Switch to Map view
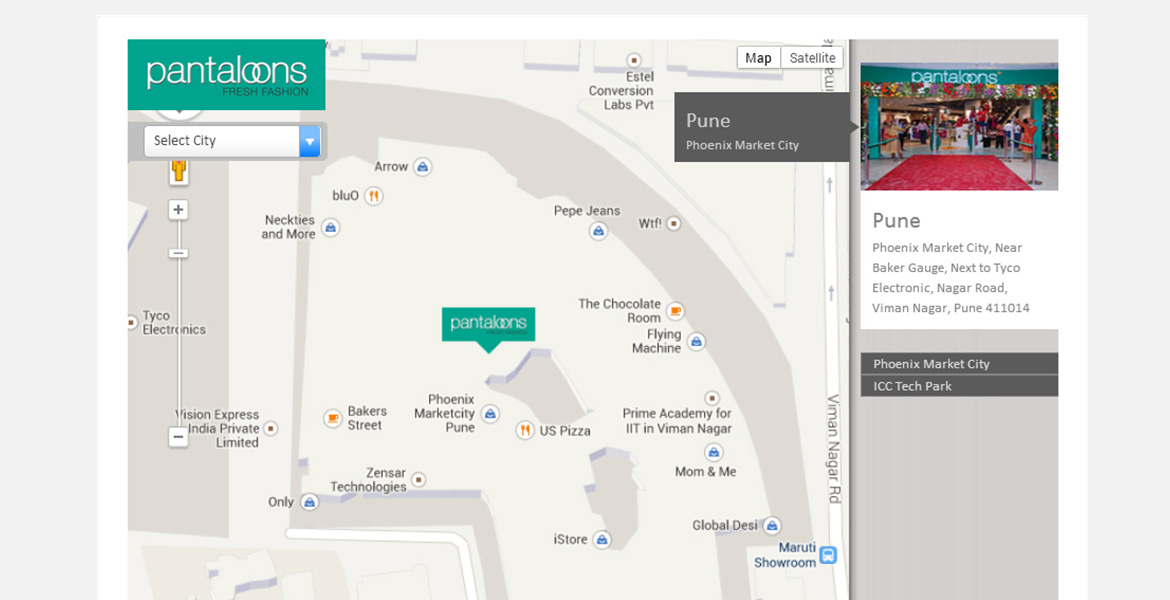The height and width of the screenshot is (600, 1170). [758, 58]
